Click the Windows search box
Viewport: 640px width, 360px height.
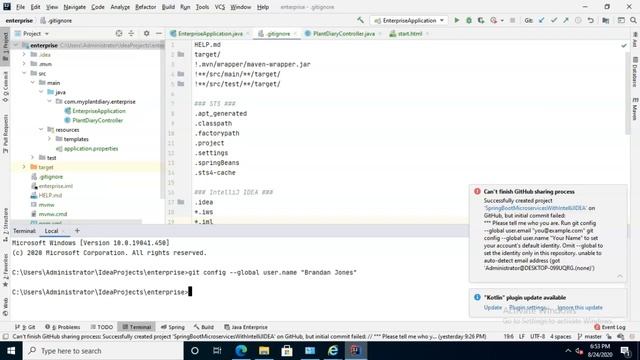102,351
